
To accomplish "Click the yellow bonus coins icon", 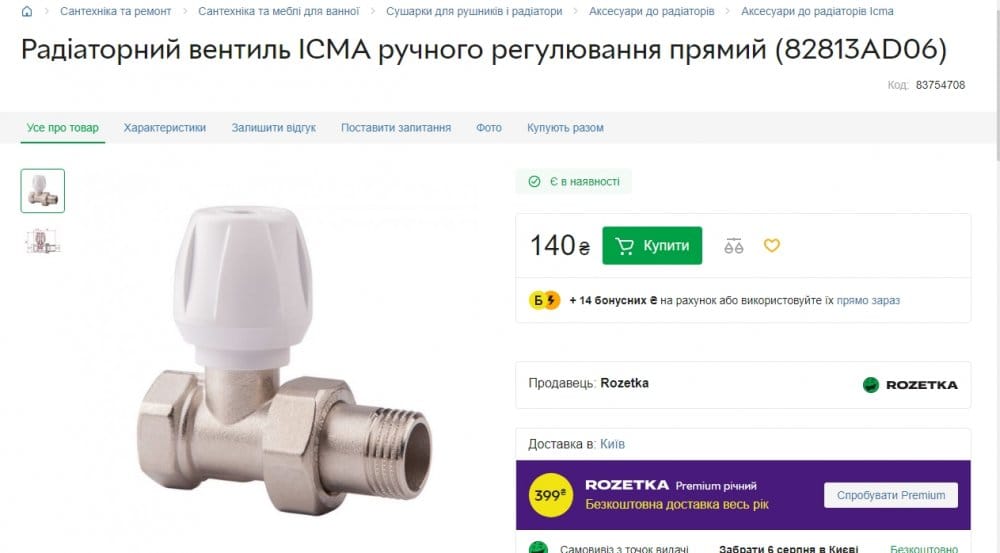I will point(544,300).
